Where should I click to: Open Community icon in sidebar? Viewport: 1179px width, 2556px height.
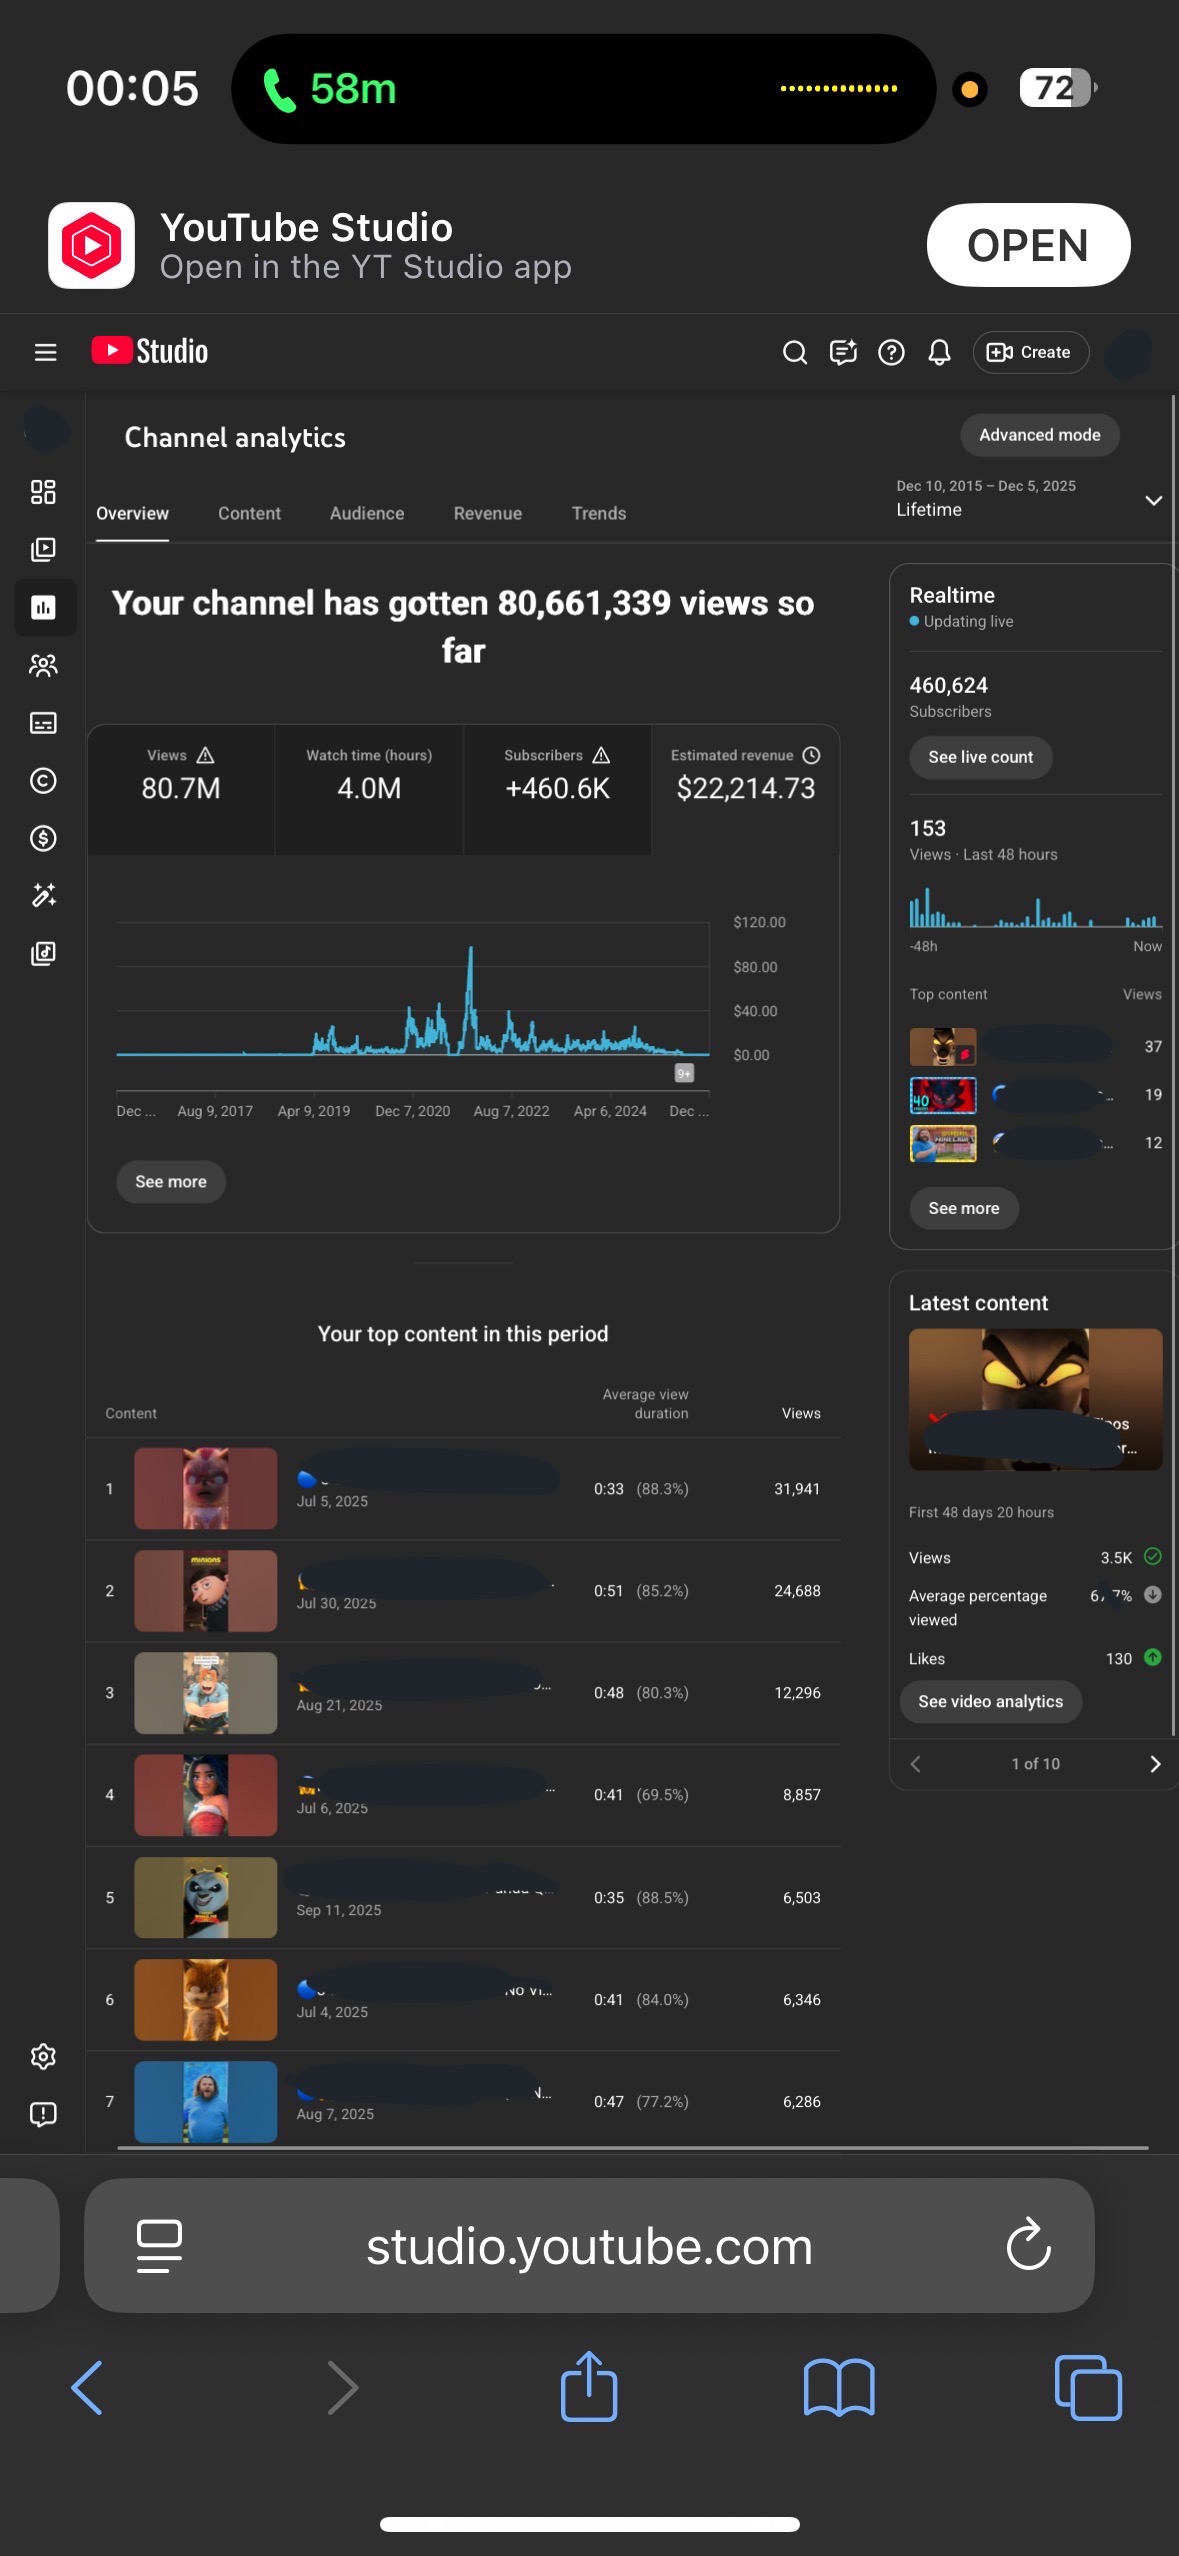pyautogui.click(x=43, y=665)
